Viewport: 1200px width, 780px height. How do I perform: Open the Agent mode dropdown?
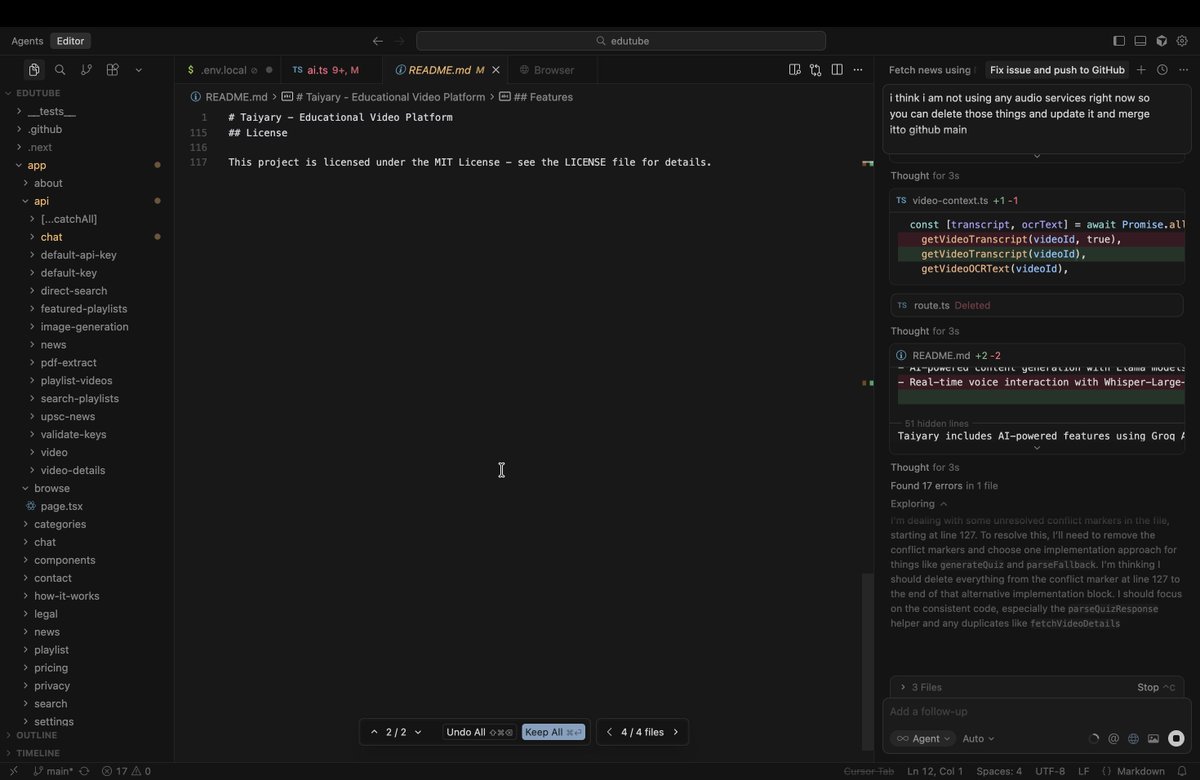pyautogui.click(x=922, y=738)
